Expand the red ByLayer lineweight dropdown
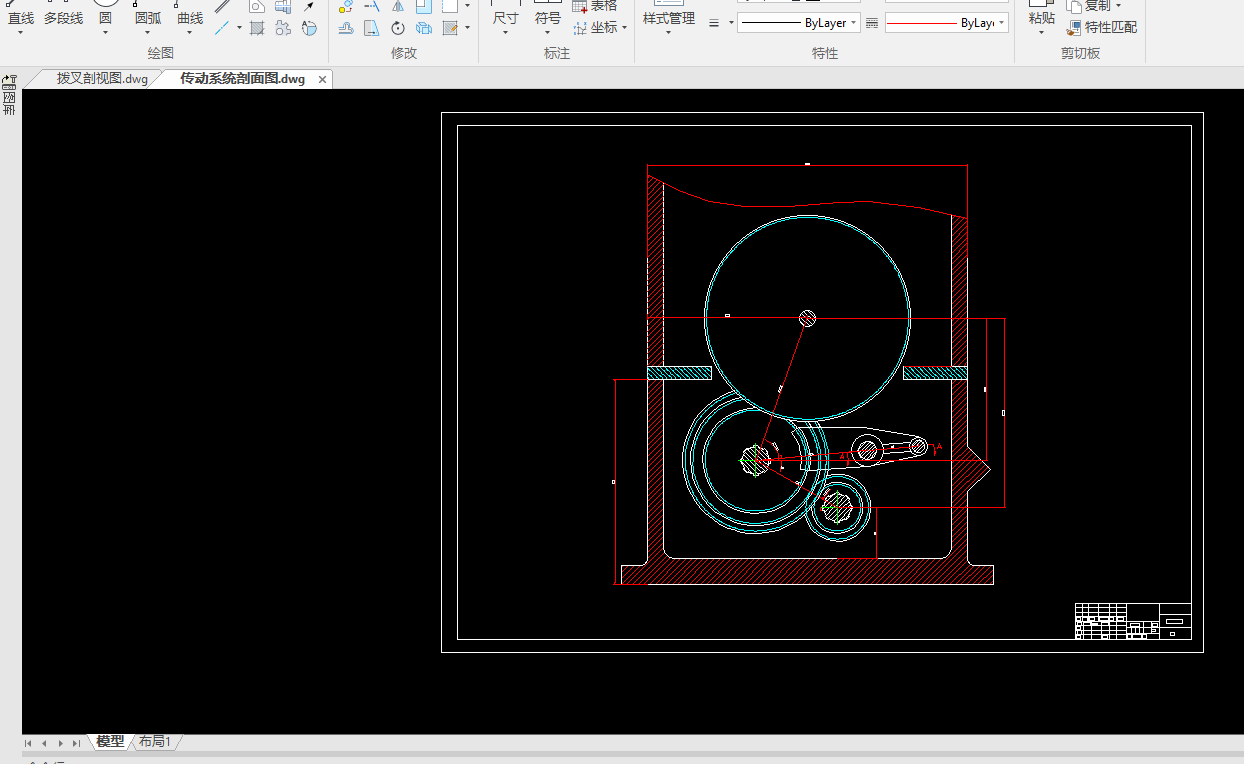 [1002, 23]
